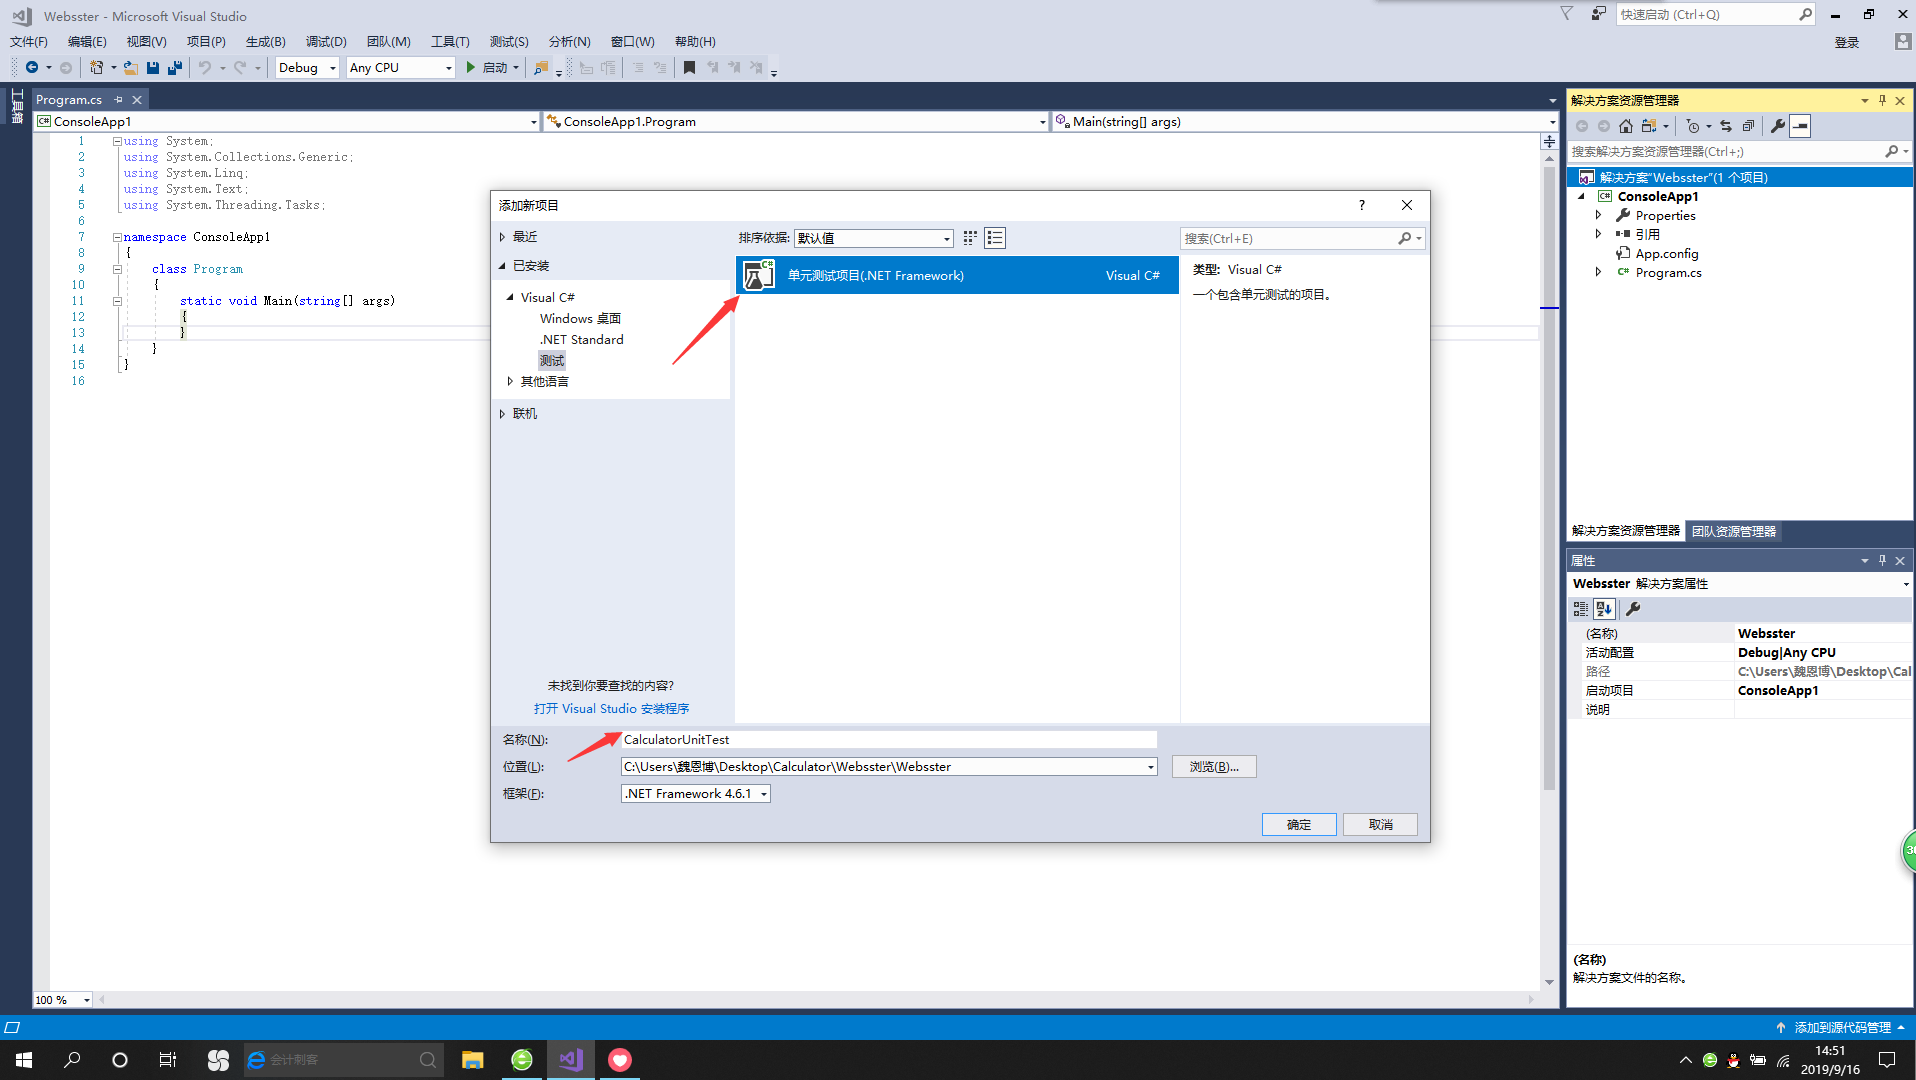
Task: Expand the Properties node in Solution Explorer
Action: click(1598, 215)
